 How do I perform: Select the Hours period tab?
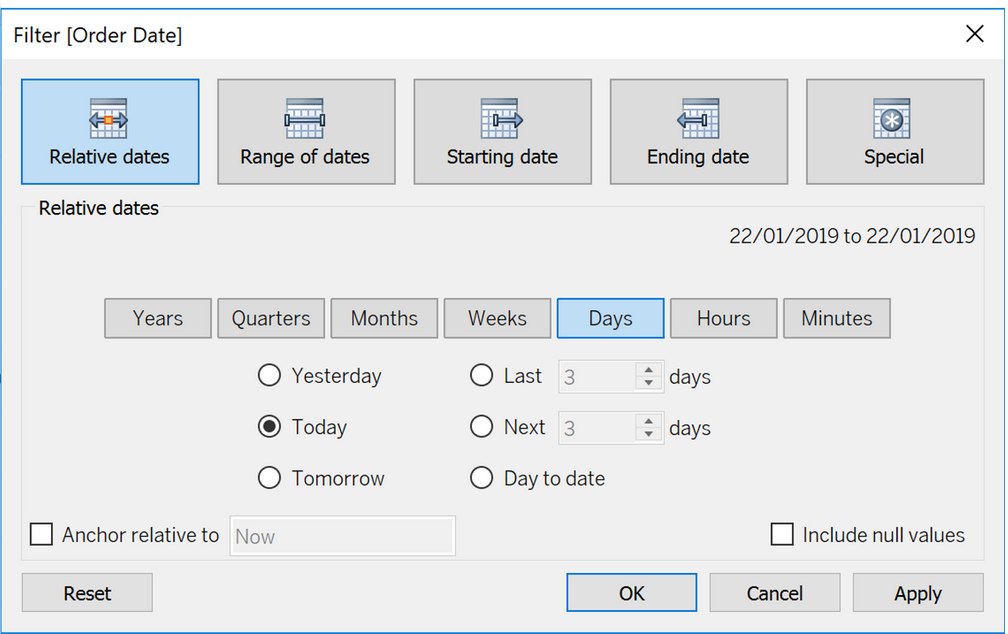(724, 319)
